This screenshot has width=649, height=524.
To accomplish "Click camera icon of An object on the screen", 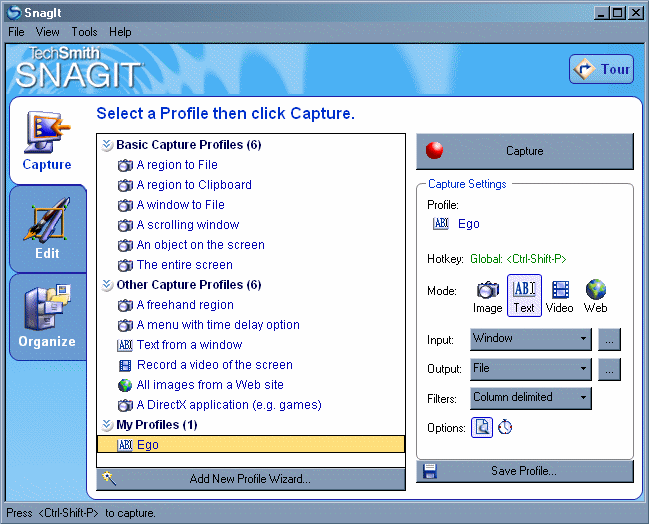I will pos(125,245).
